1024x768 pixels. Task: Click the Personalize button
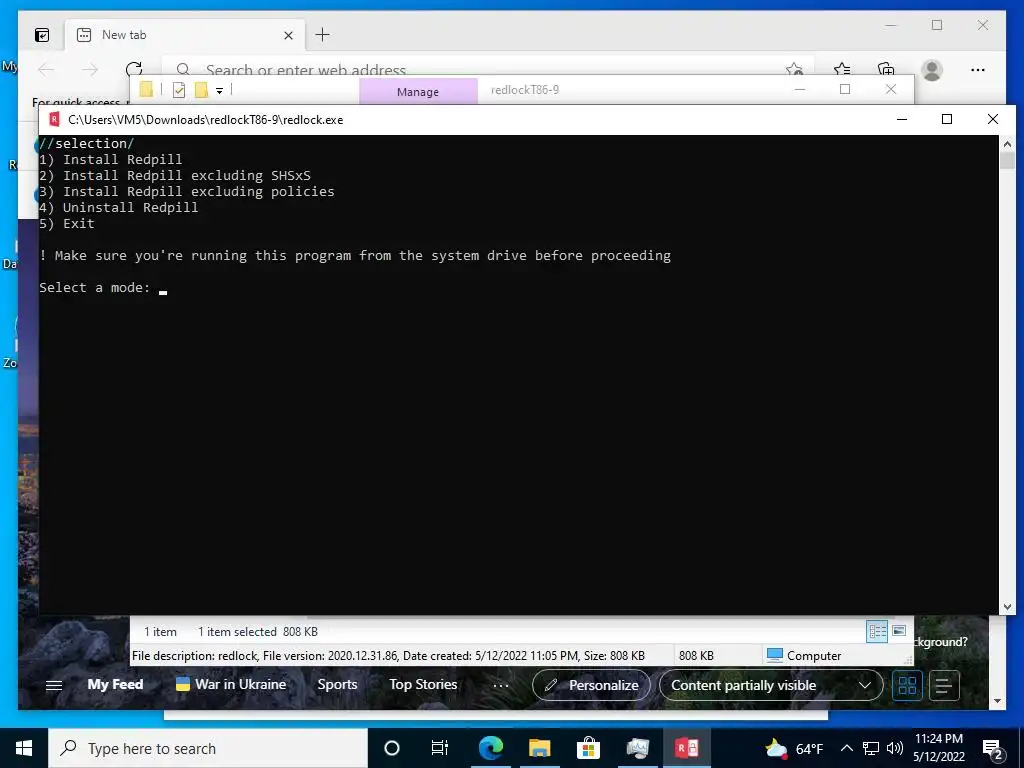click(x=592, y=685)
